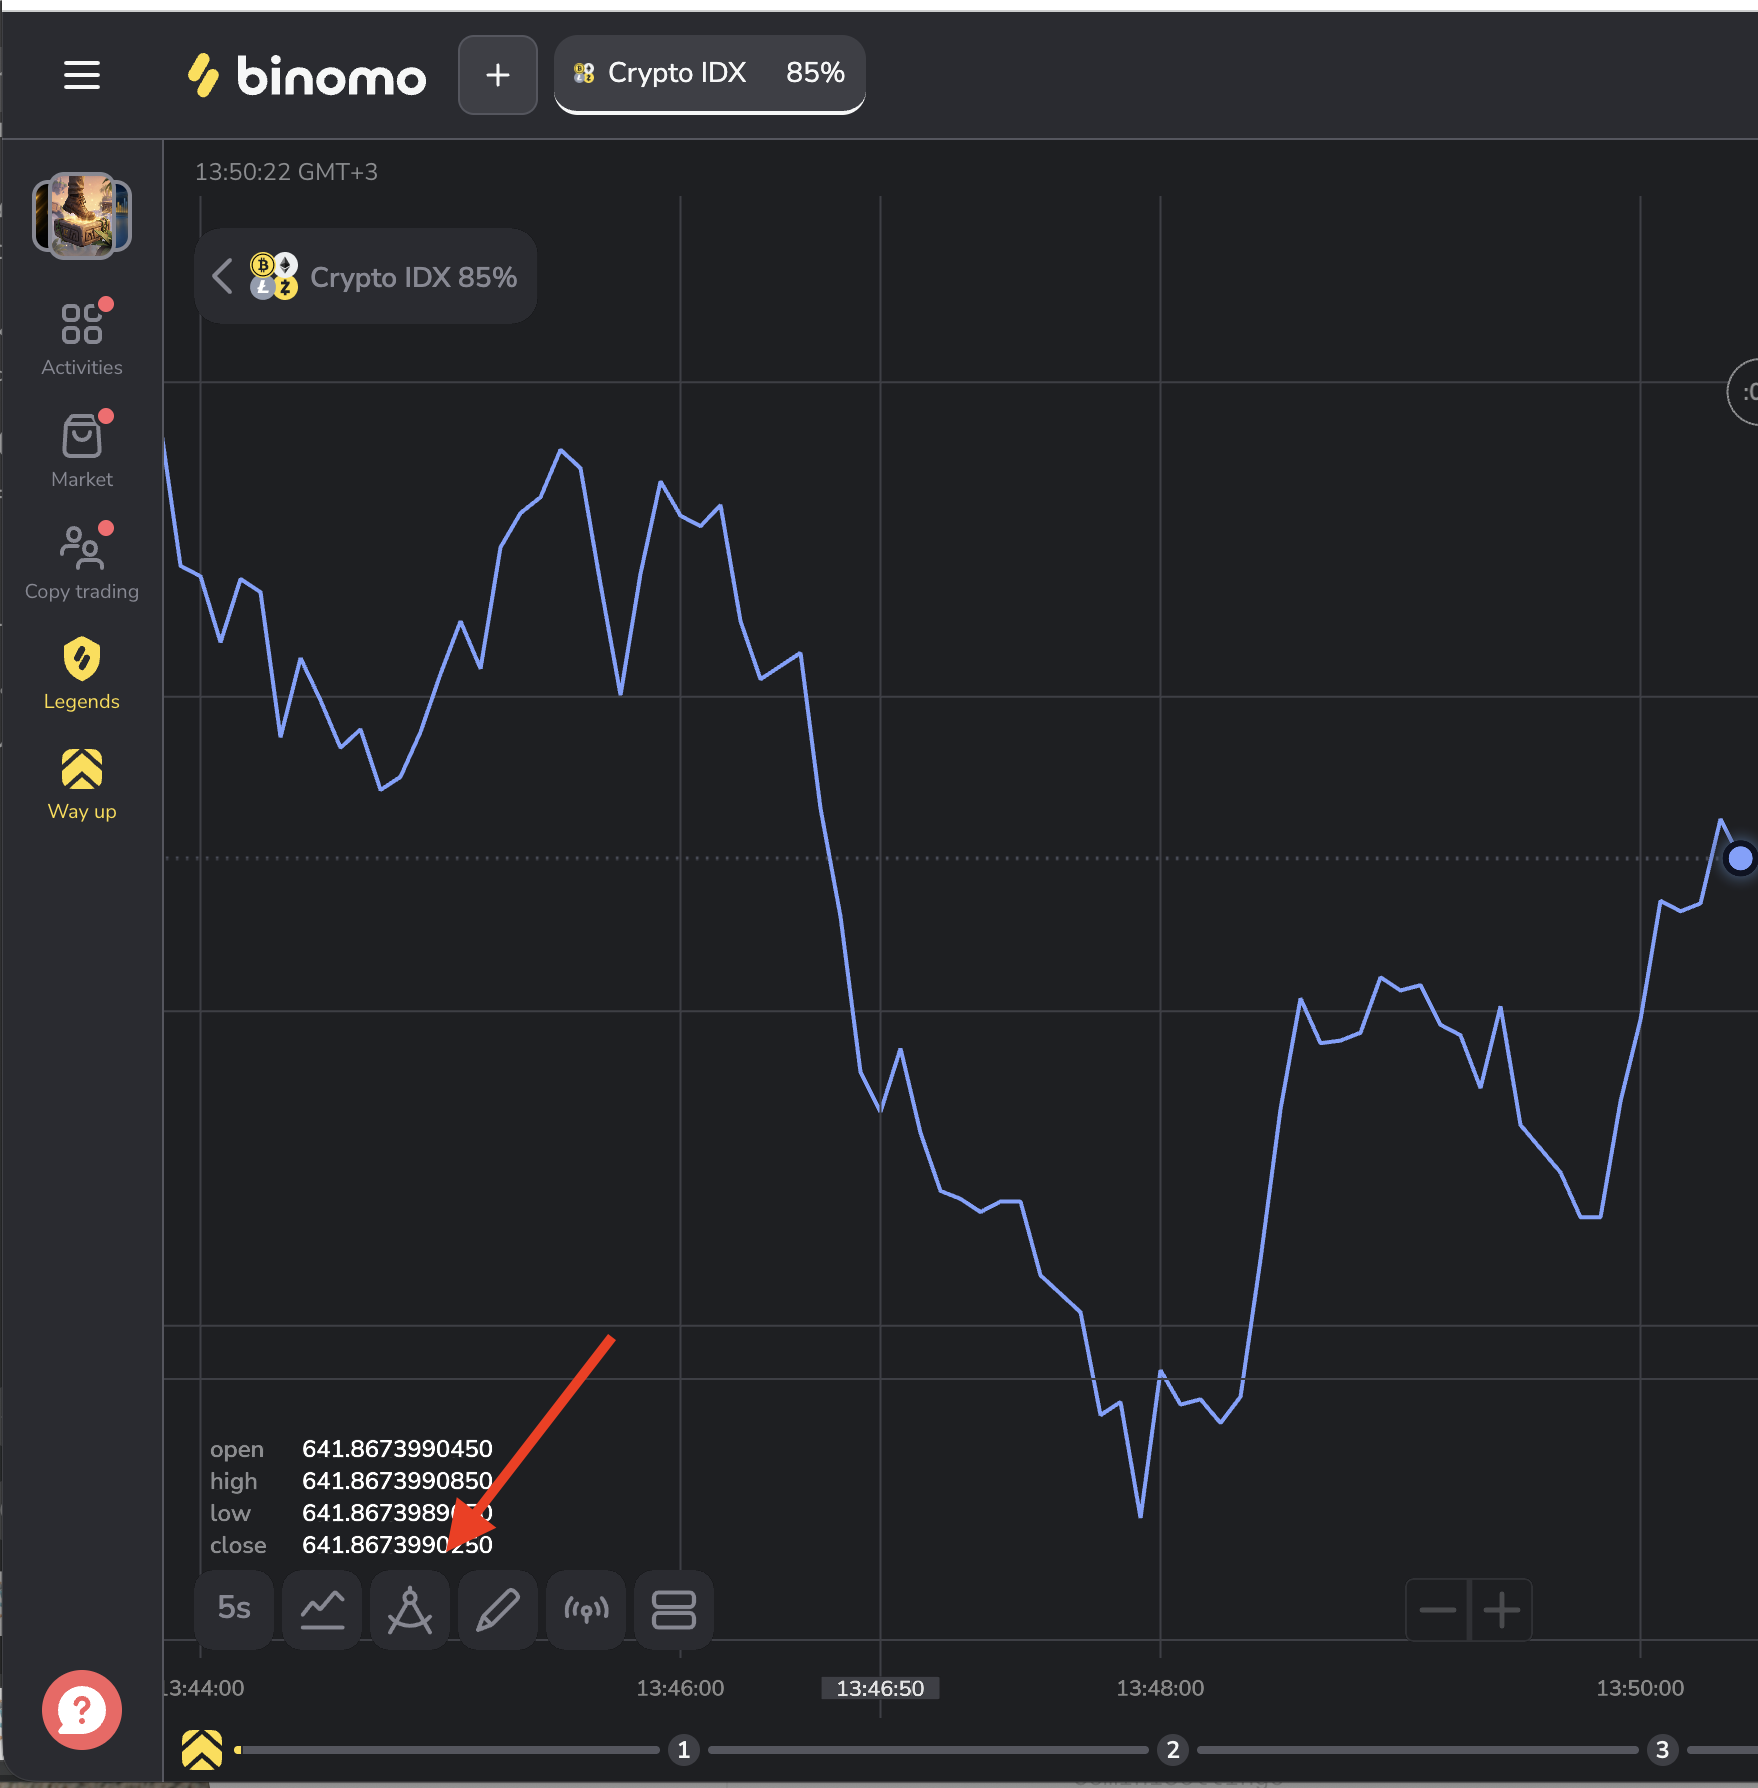Click the high value 641.8673990850

397,1480
